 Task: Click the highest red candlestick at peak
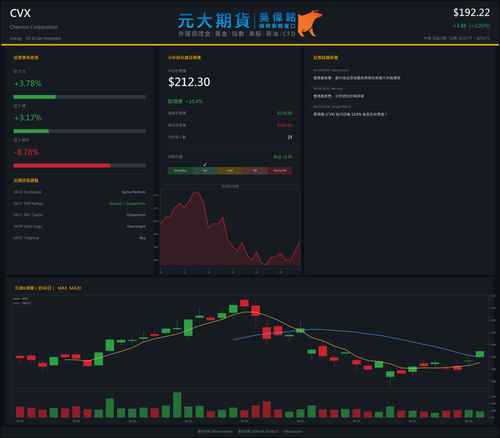click(244, 303)
